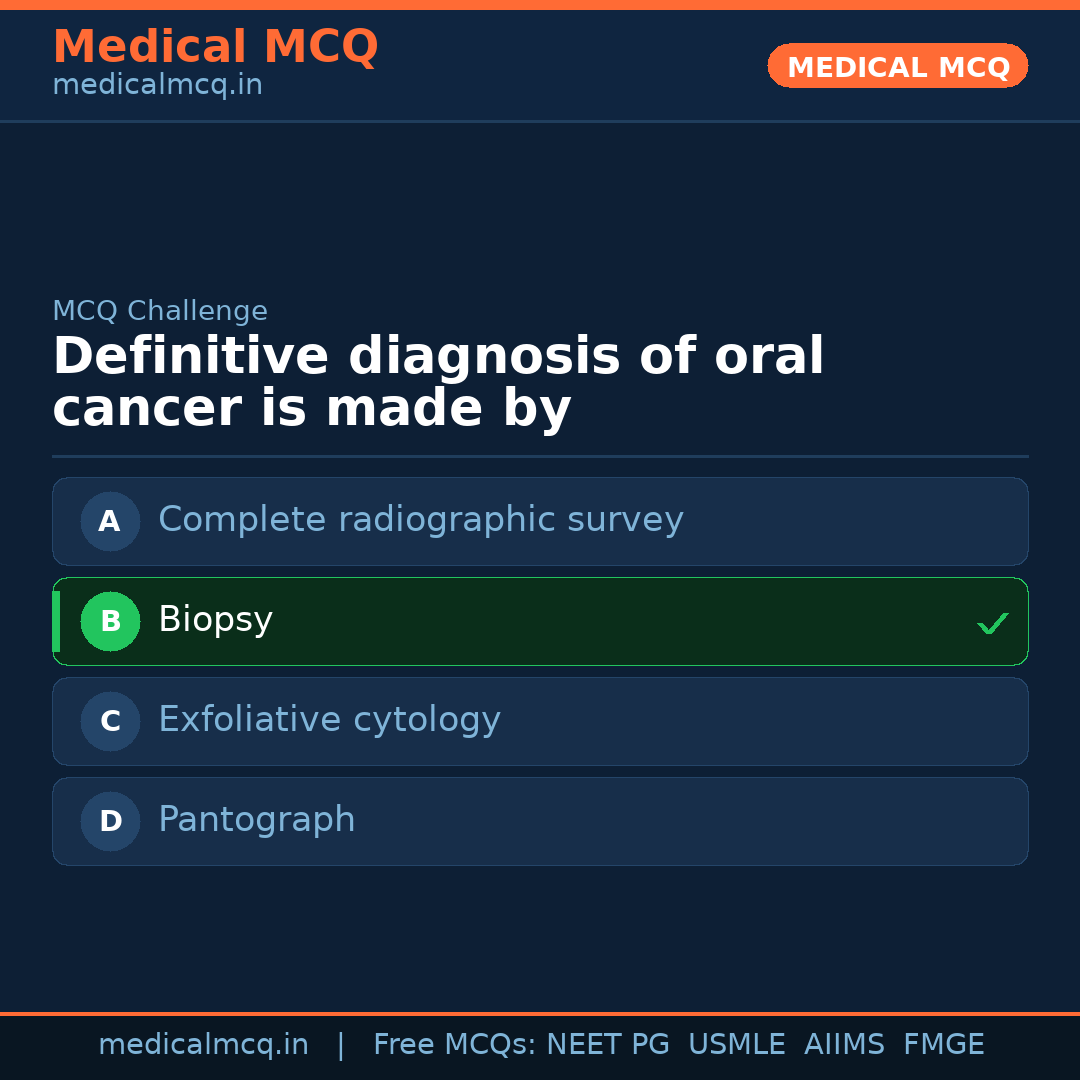Click the circular A badge icon

[110, 521]
